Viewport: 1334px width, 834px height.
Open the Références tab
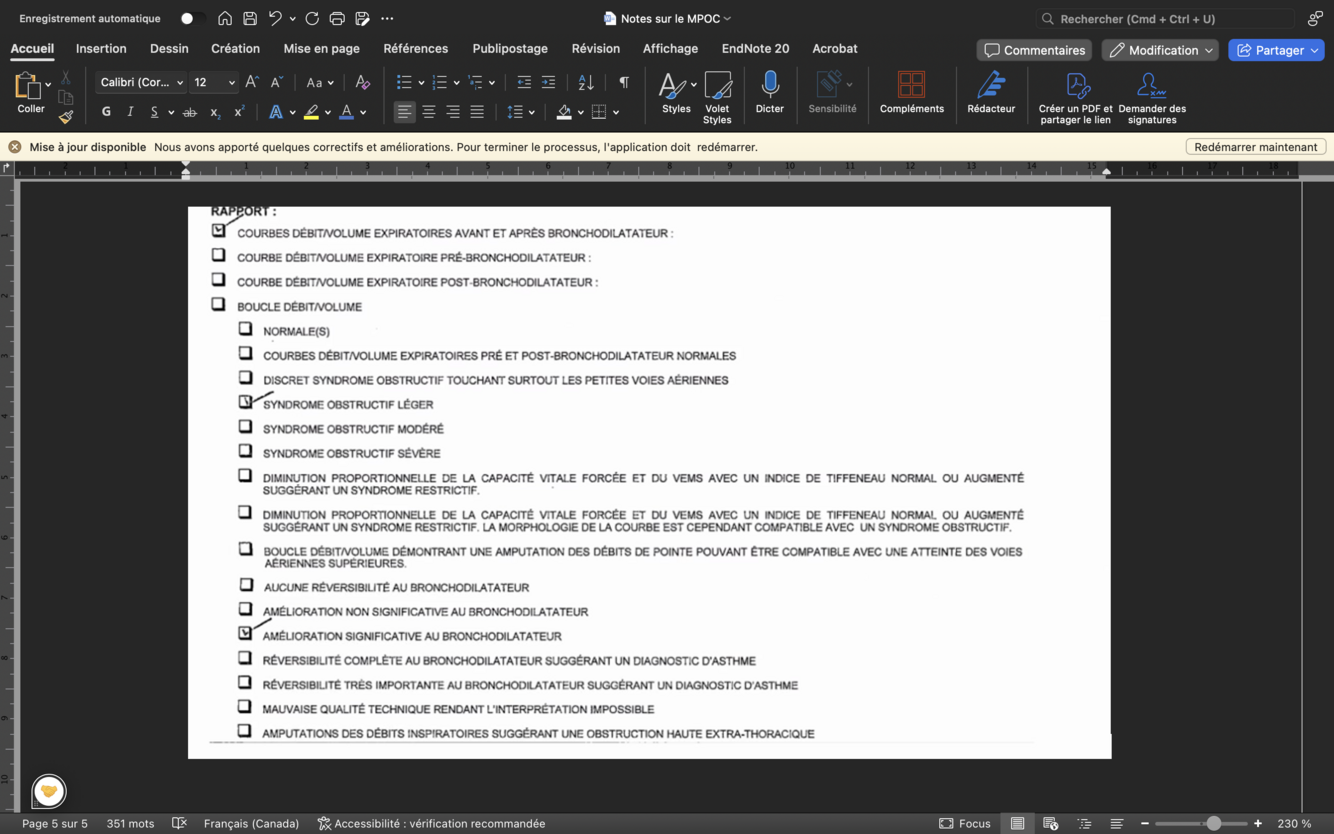tap(415, 48)
